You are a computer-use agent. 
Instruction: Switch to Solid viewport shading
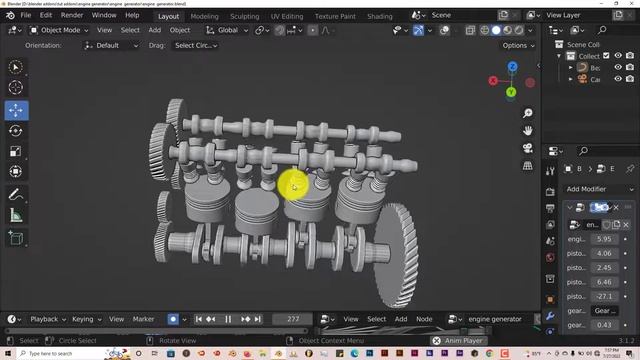(496, 30)
